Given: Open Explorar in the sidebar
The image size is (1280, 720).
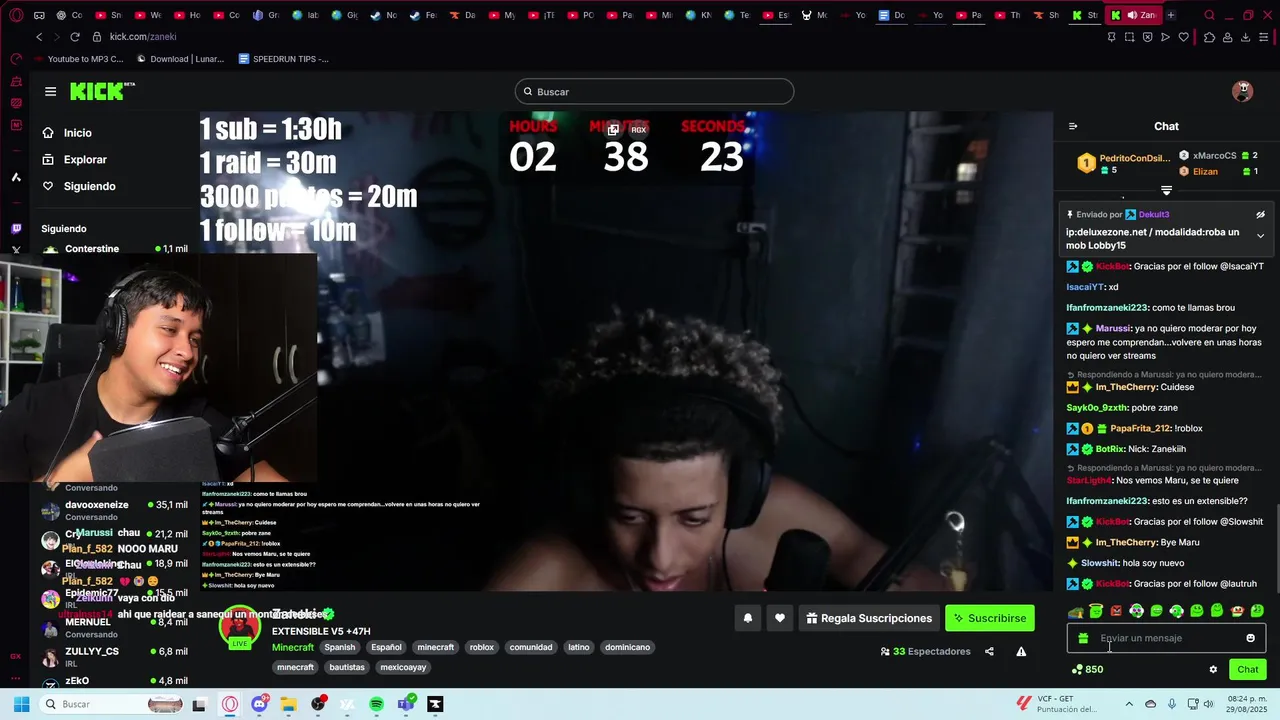Looking at the screenshot, I should click(x=85, y=160).
